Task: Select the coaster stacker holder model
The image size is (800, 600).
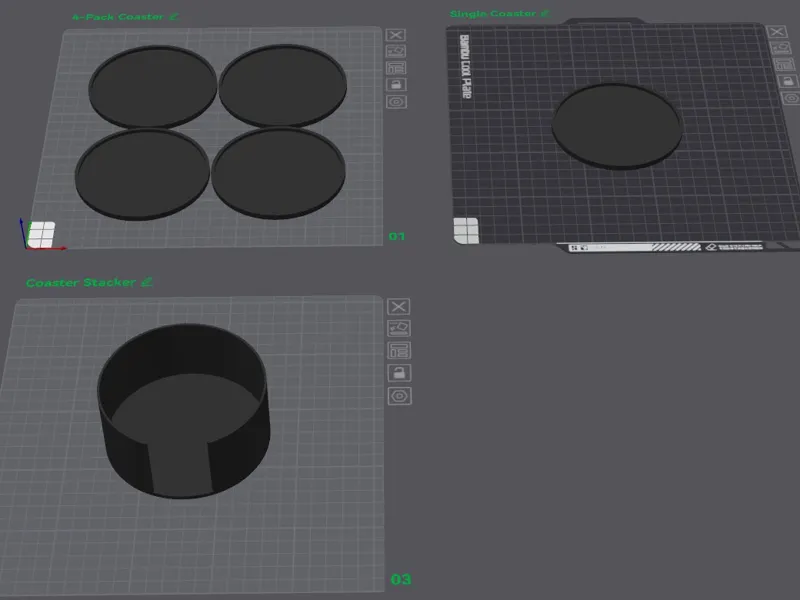Action: (x=184, y=411)
